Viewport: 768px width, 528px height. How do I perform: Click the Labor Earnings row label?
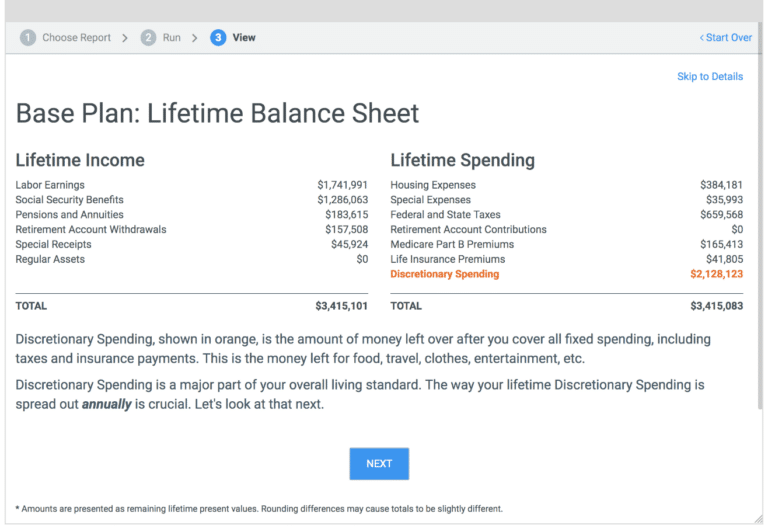tap(50, 185)
